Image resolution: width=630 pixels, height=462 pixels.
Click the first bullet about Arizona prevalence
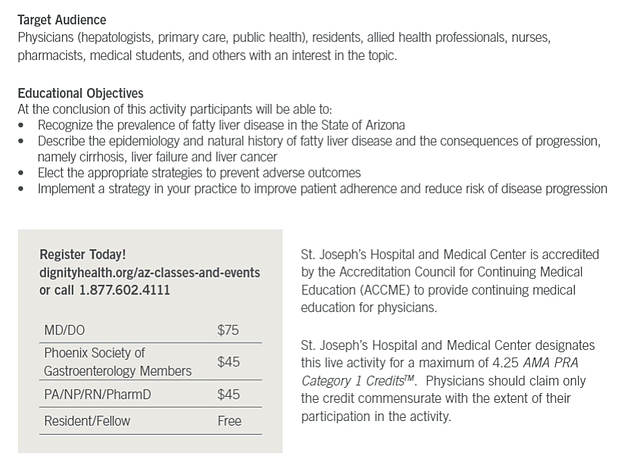[221, 125]
